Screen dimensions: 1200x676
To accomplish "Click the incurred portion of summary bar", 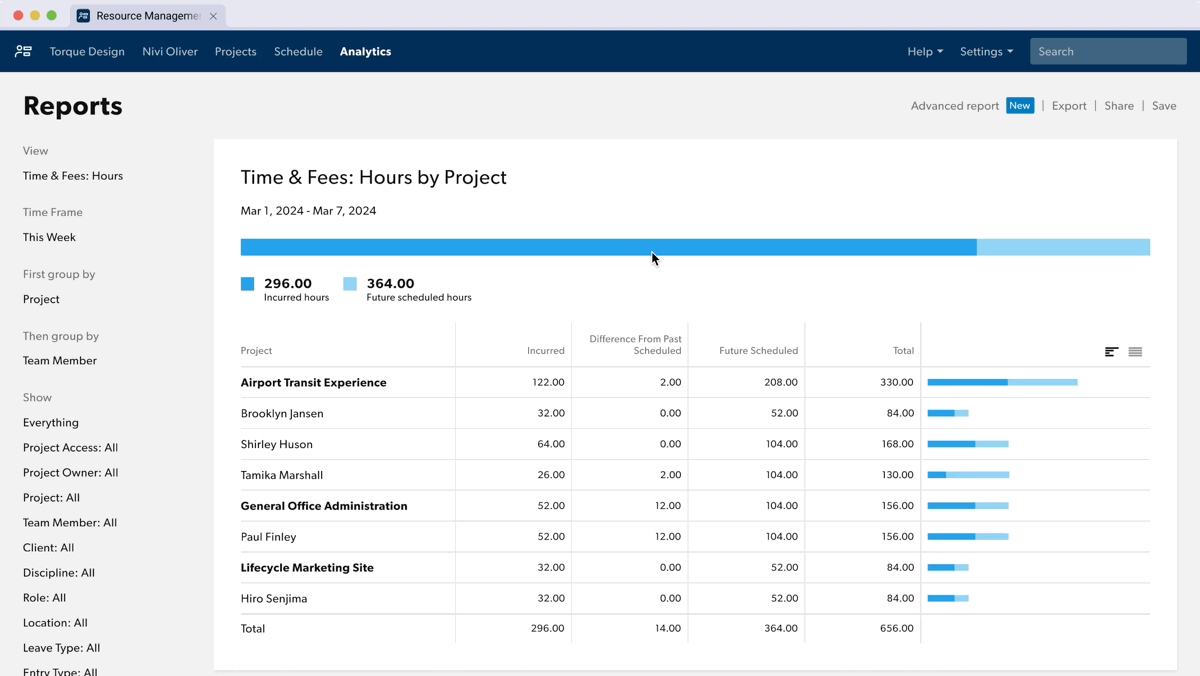I will pyautogui.click(x=608, y=247).
